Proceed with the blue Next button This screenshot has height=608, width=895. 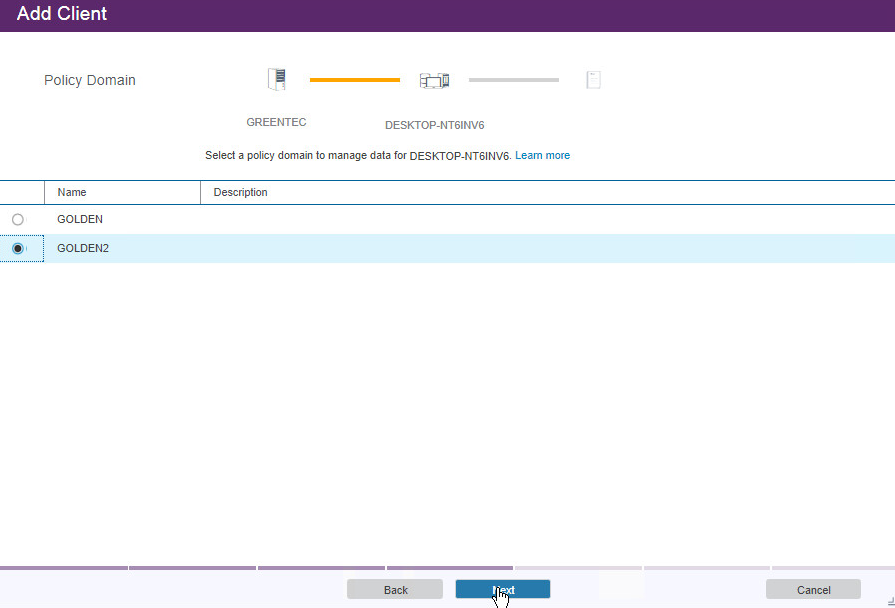point(502,590)
